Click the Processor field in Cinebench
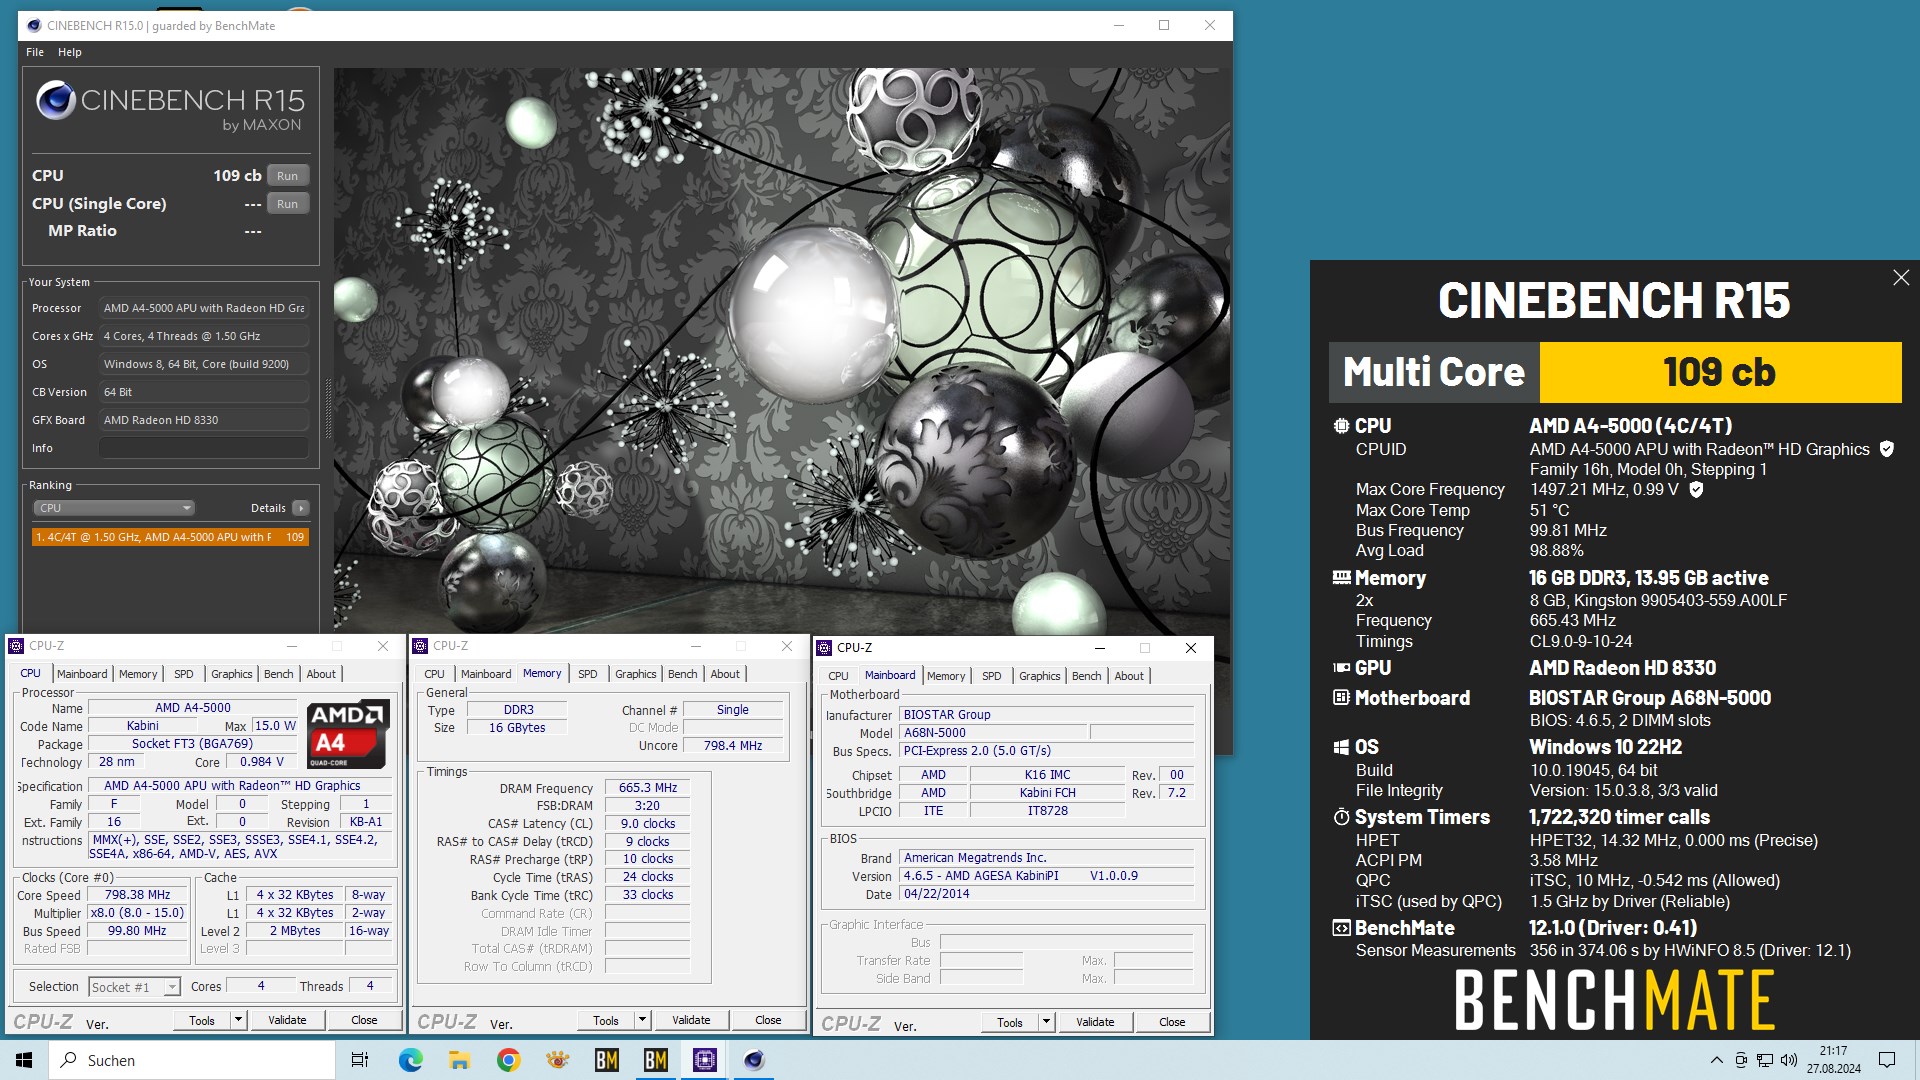This screenshot has width=1920, height=1080. [x=204, y=308]
